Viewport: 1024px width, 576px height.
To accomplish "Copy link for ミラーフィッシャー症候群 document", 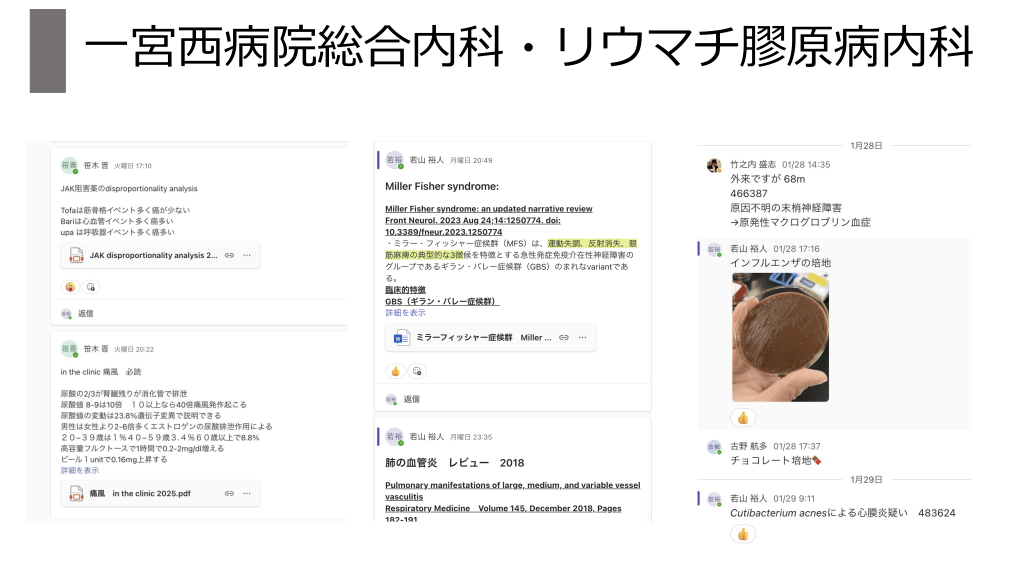I will tap(564, 338).
